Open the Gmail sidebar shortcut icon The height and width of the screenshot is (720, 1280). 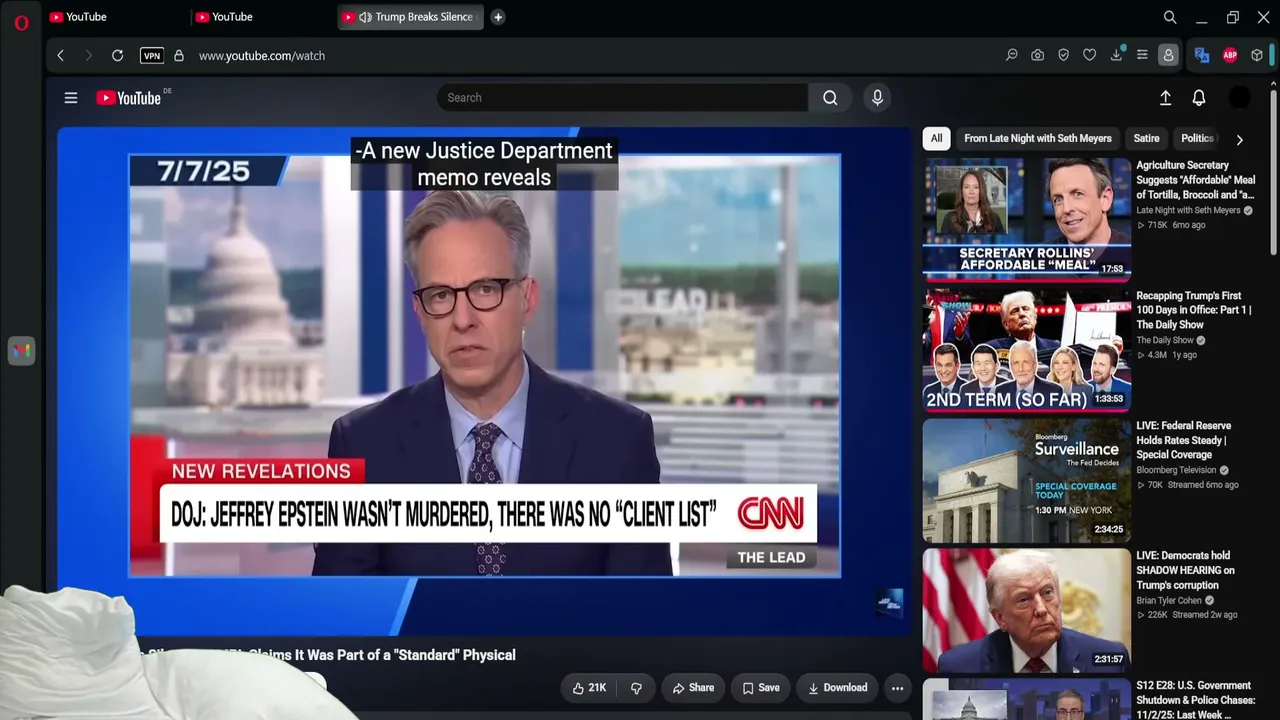(21, 350)
